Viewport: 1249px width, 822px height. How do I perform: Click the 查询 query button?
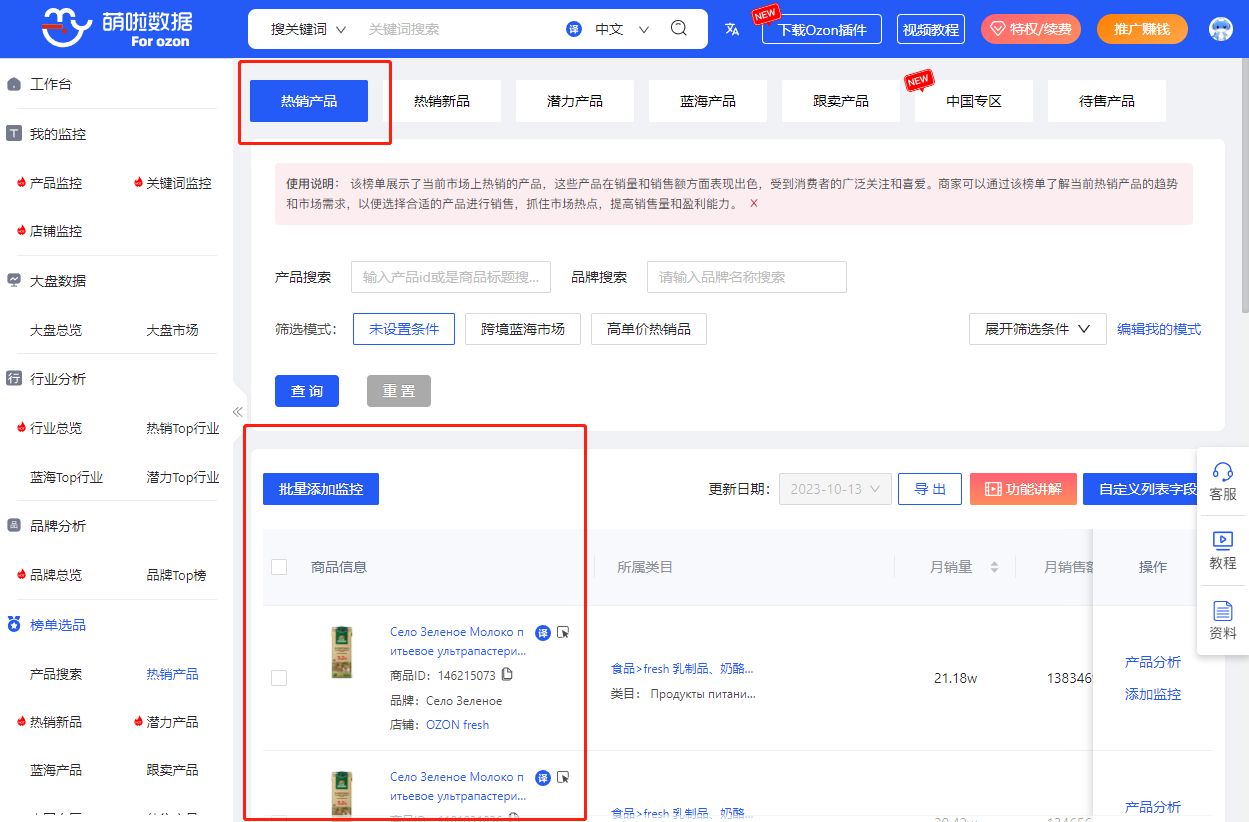[x=307, y=391]
